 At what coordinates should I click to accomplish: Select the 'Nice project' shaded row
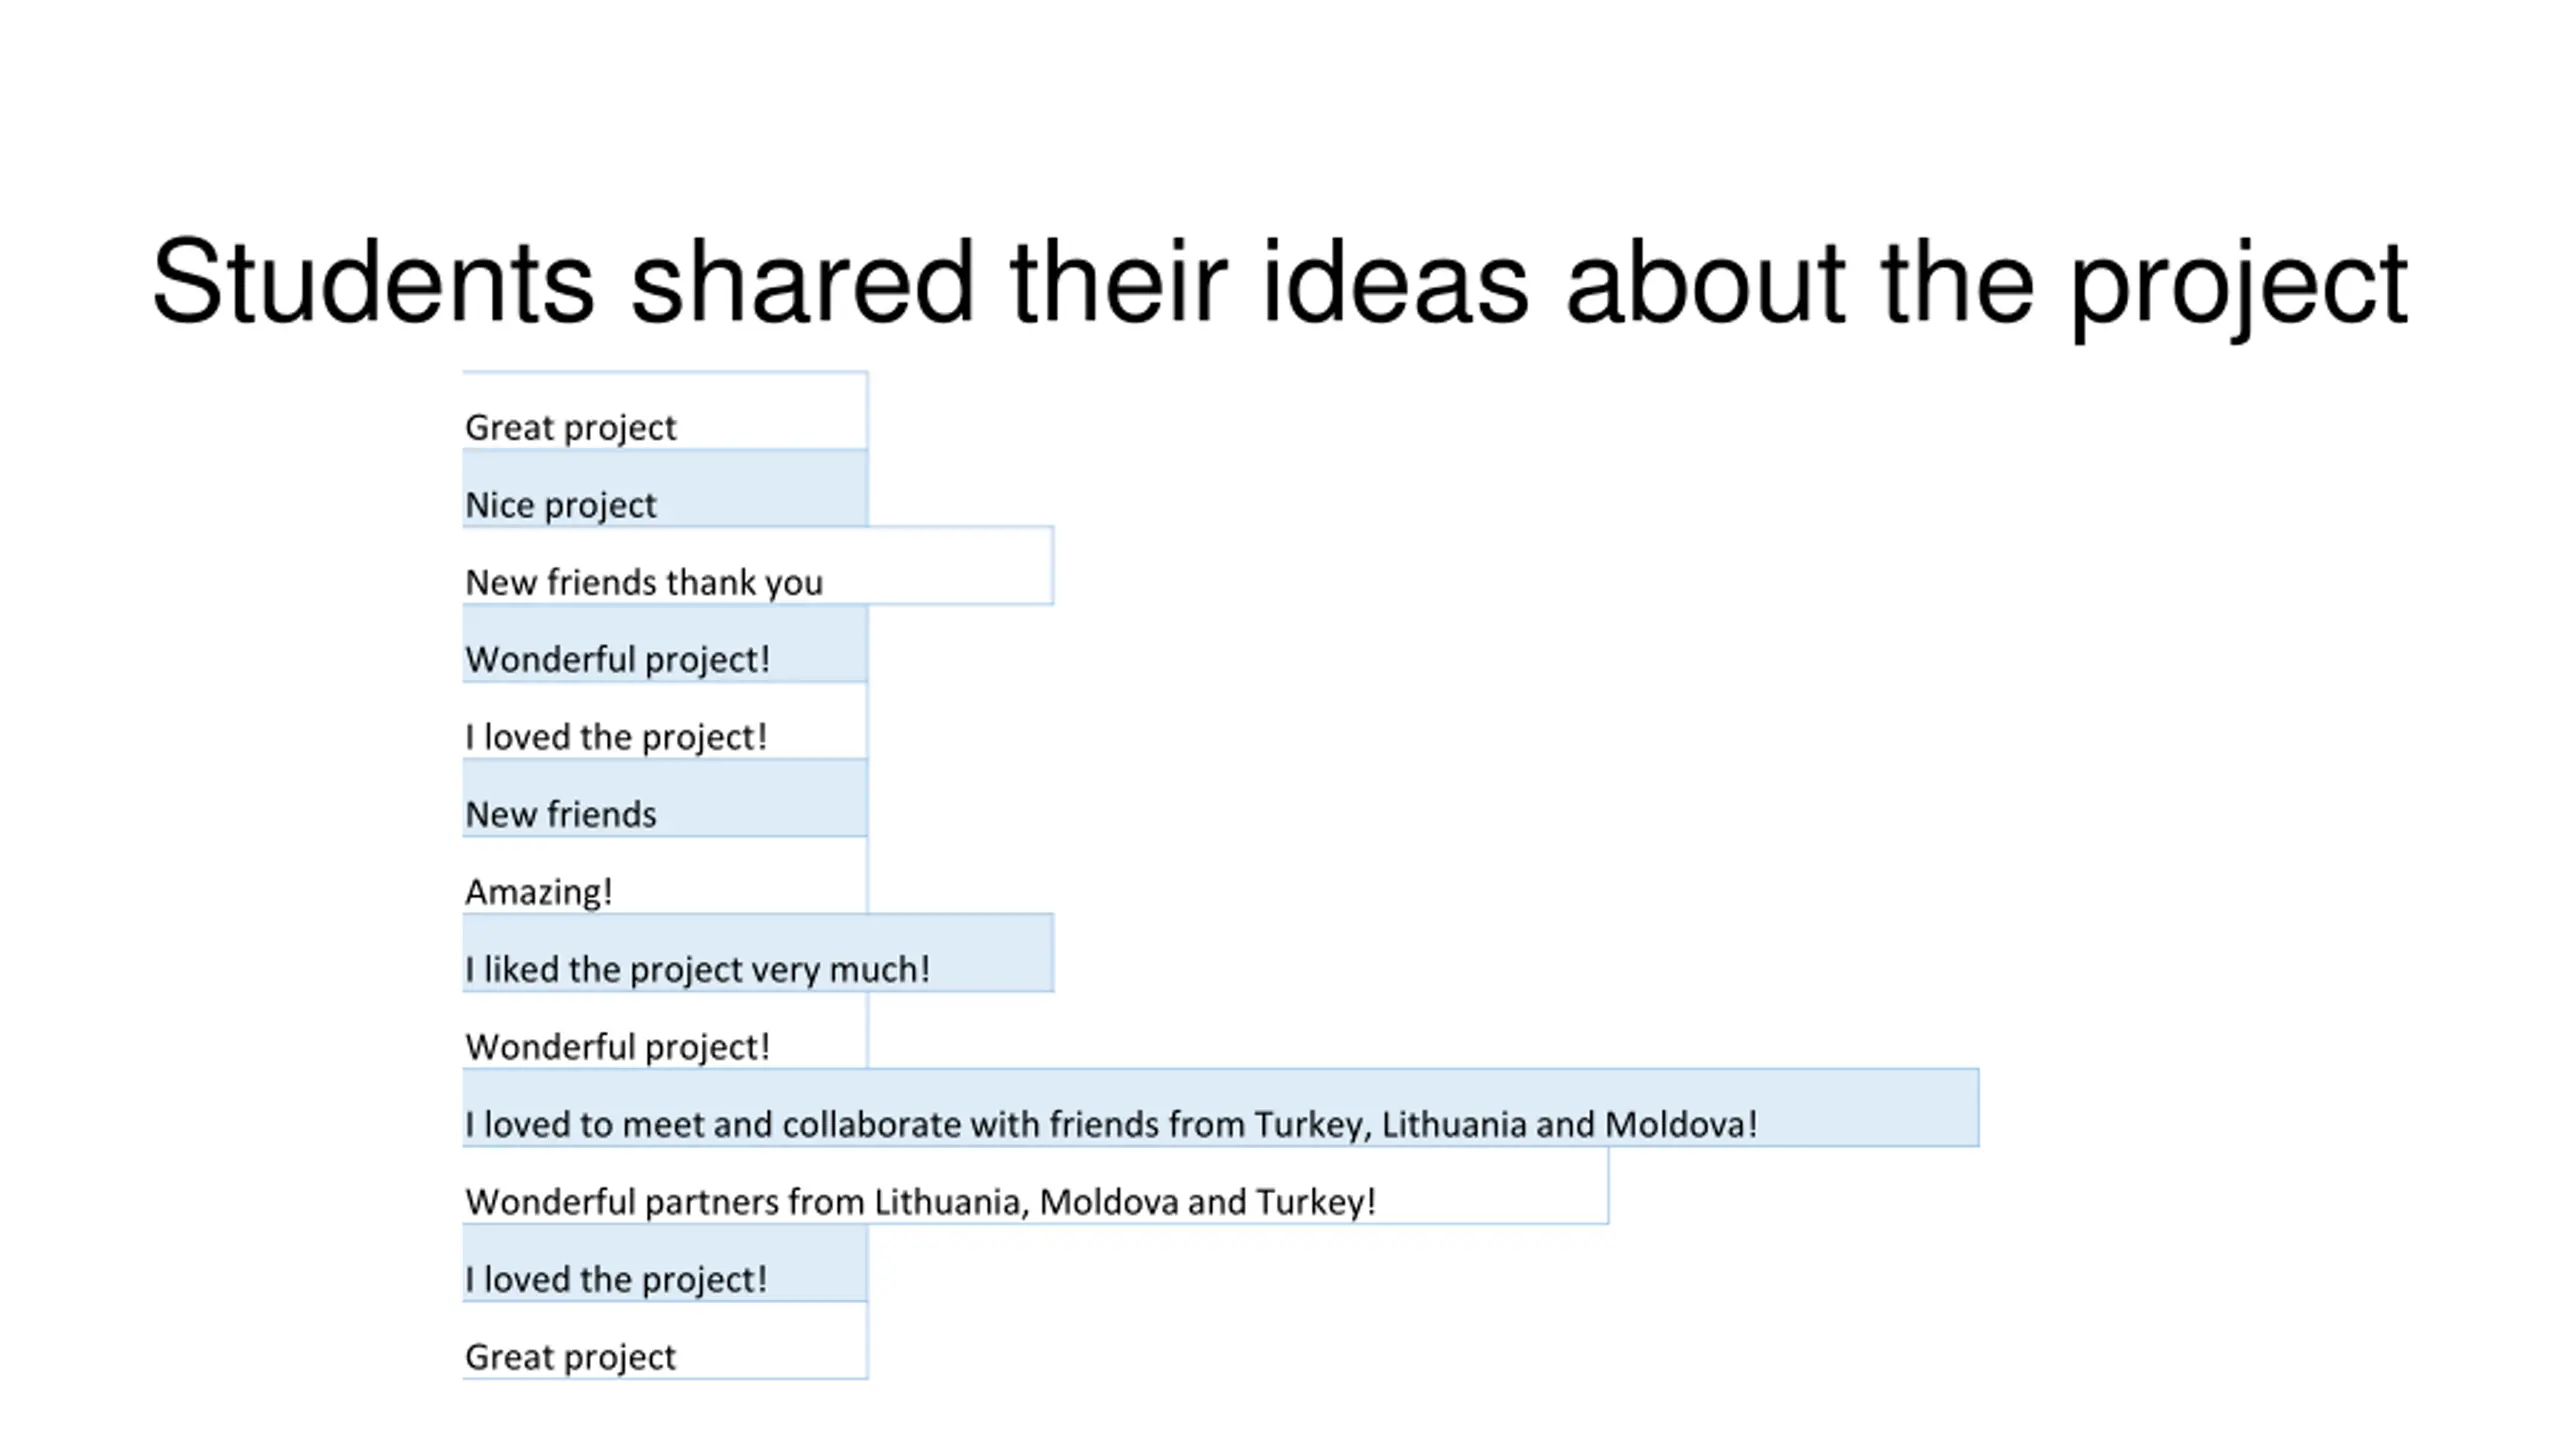point(665,488)
